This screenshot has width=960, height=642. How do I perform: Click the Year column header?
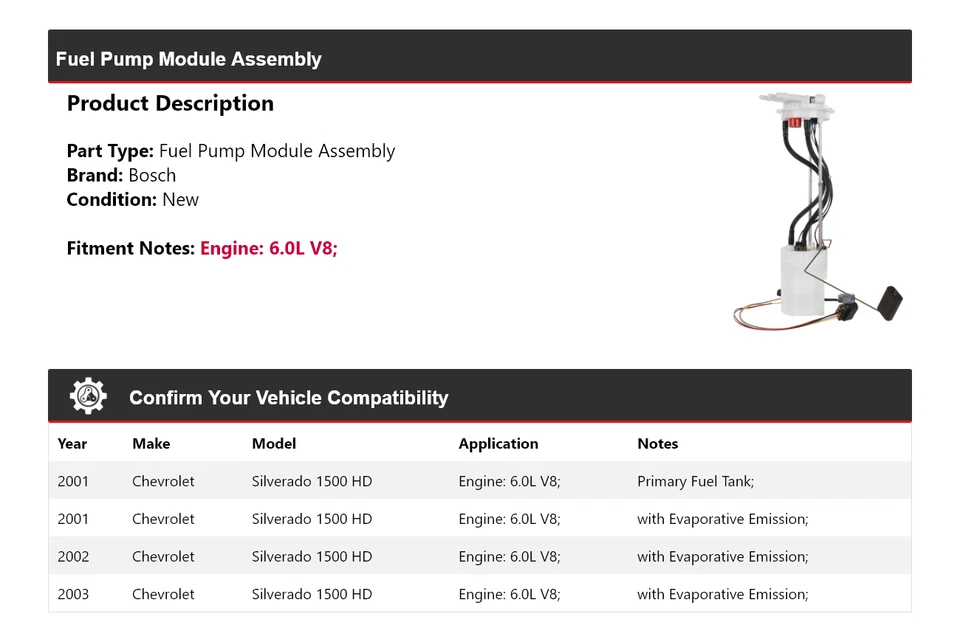(72, 444)
